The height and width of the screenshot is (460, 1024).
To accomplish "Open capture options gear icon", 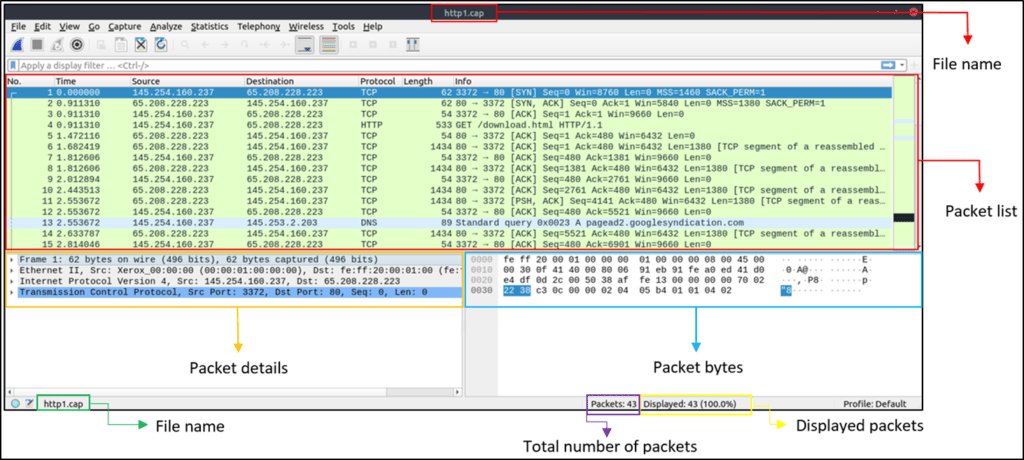I will coord(77,45).
